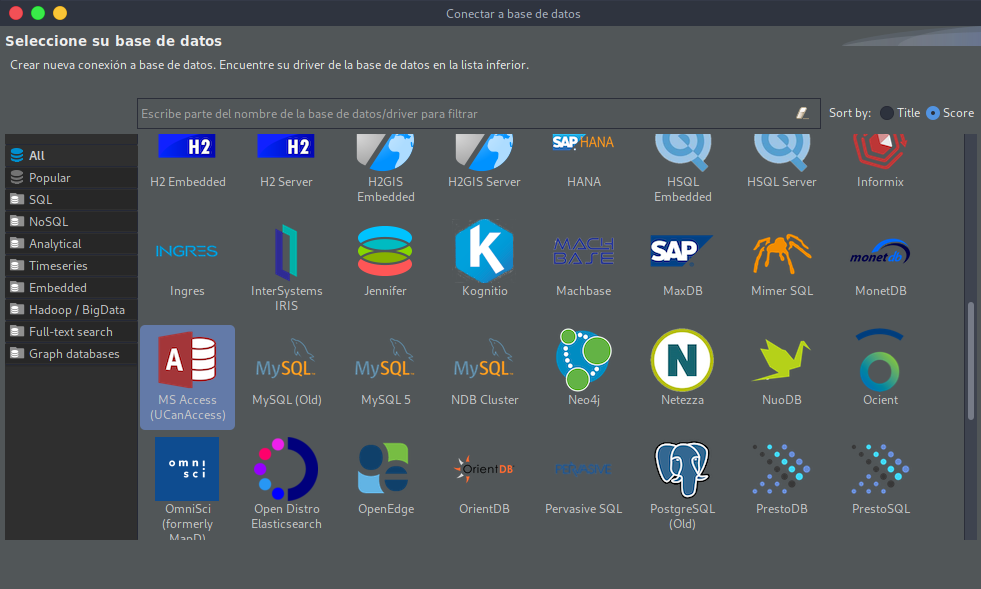Select Hadoop / BigData category
The width and height of the screenshot is (981, 589).
click(71, 310)
